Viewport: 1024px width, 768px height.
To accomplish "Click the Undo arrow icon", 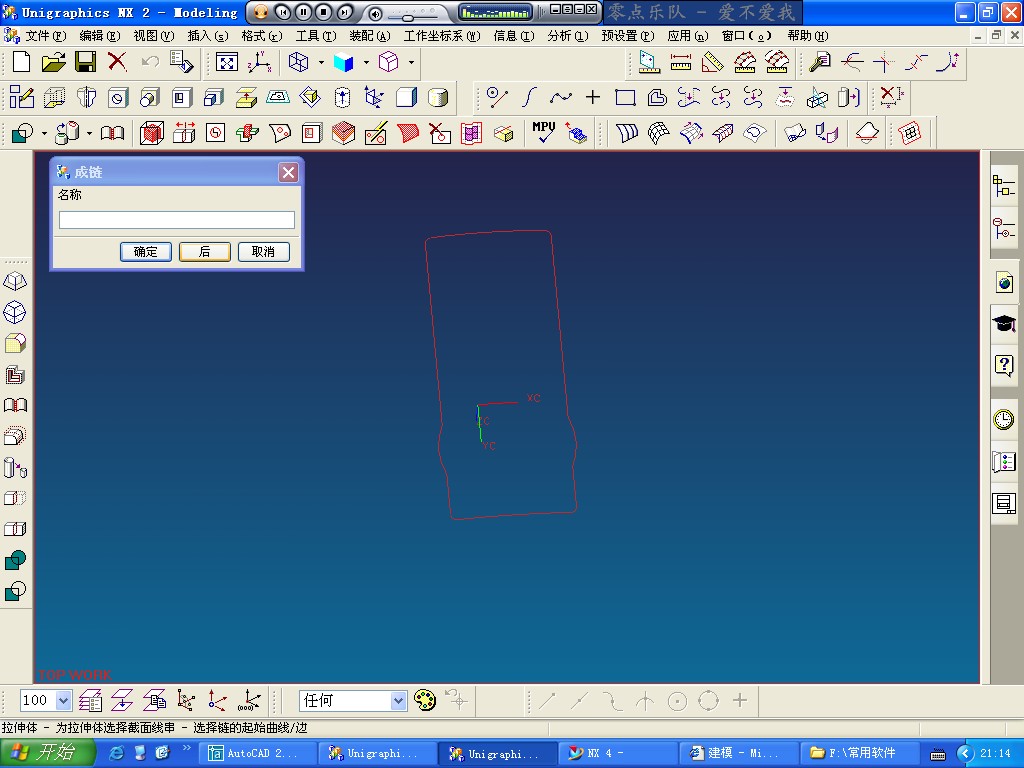I will (x=150, y=63).
